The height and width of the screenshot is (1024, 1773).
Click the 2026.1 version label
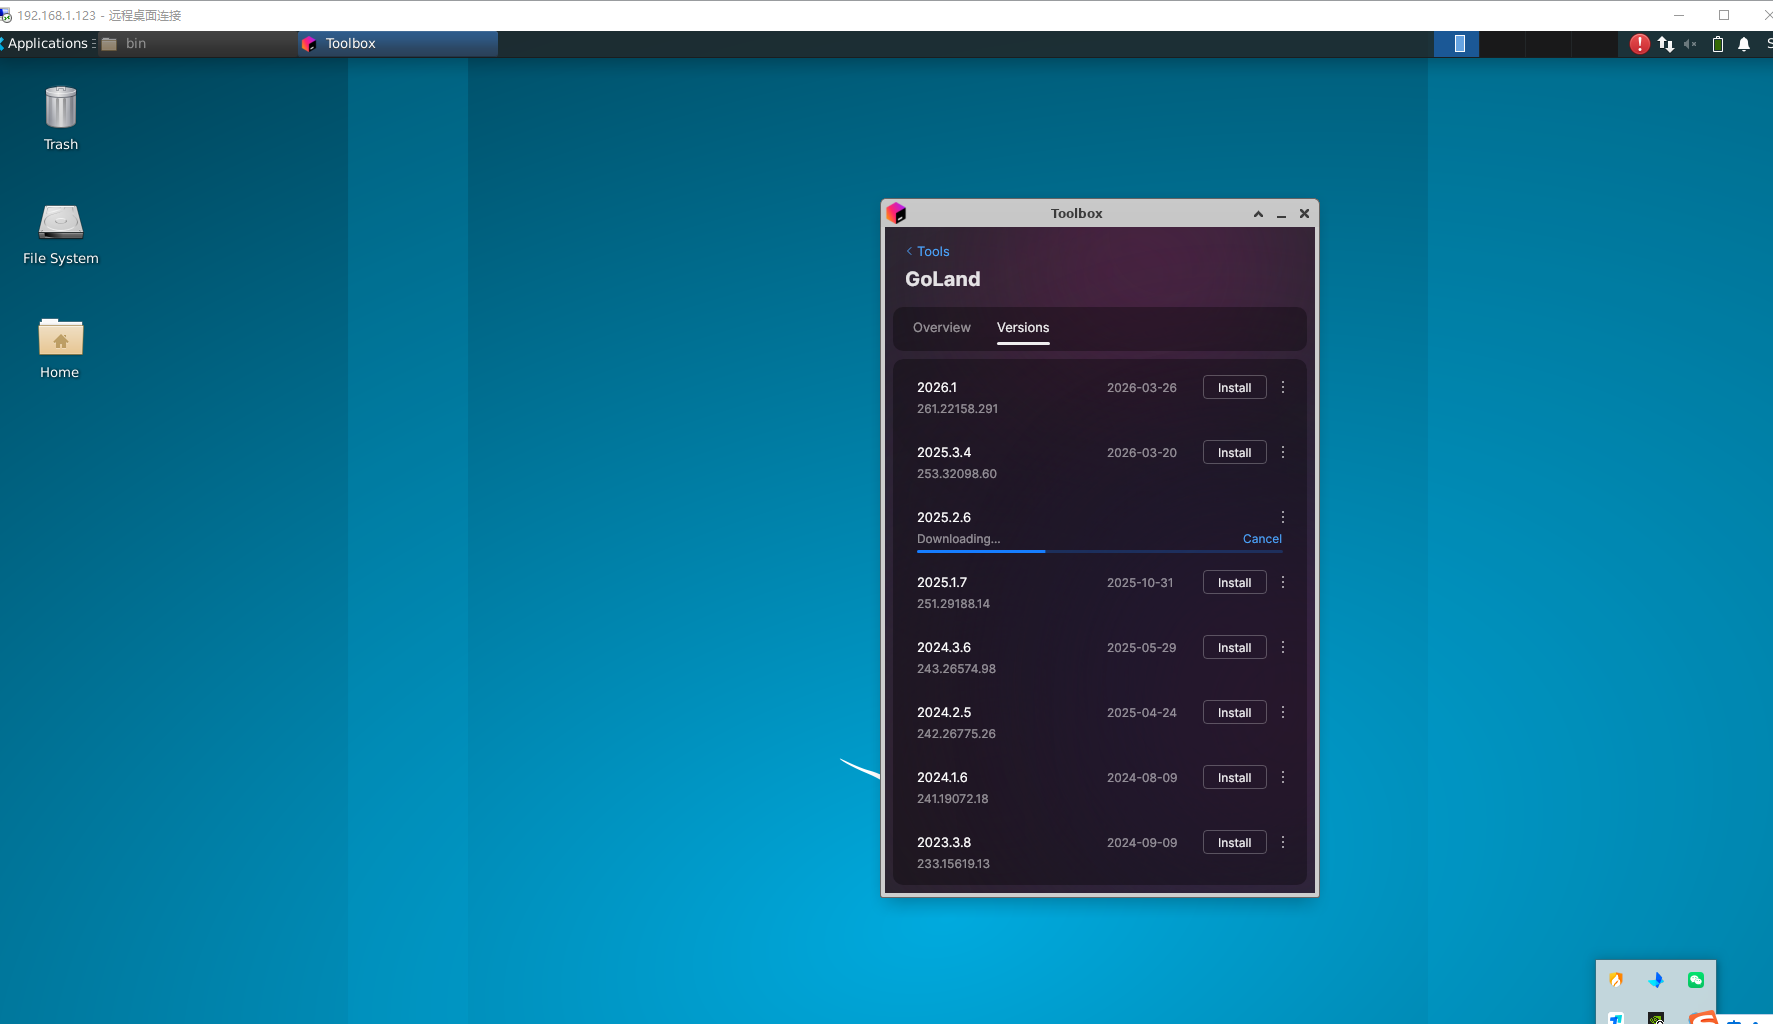(937, 387)
